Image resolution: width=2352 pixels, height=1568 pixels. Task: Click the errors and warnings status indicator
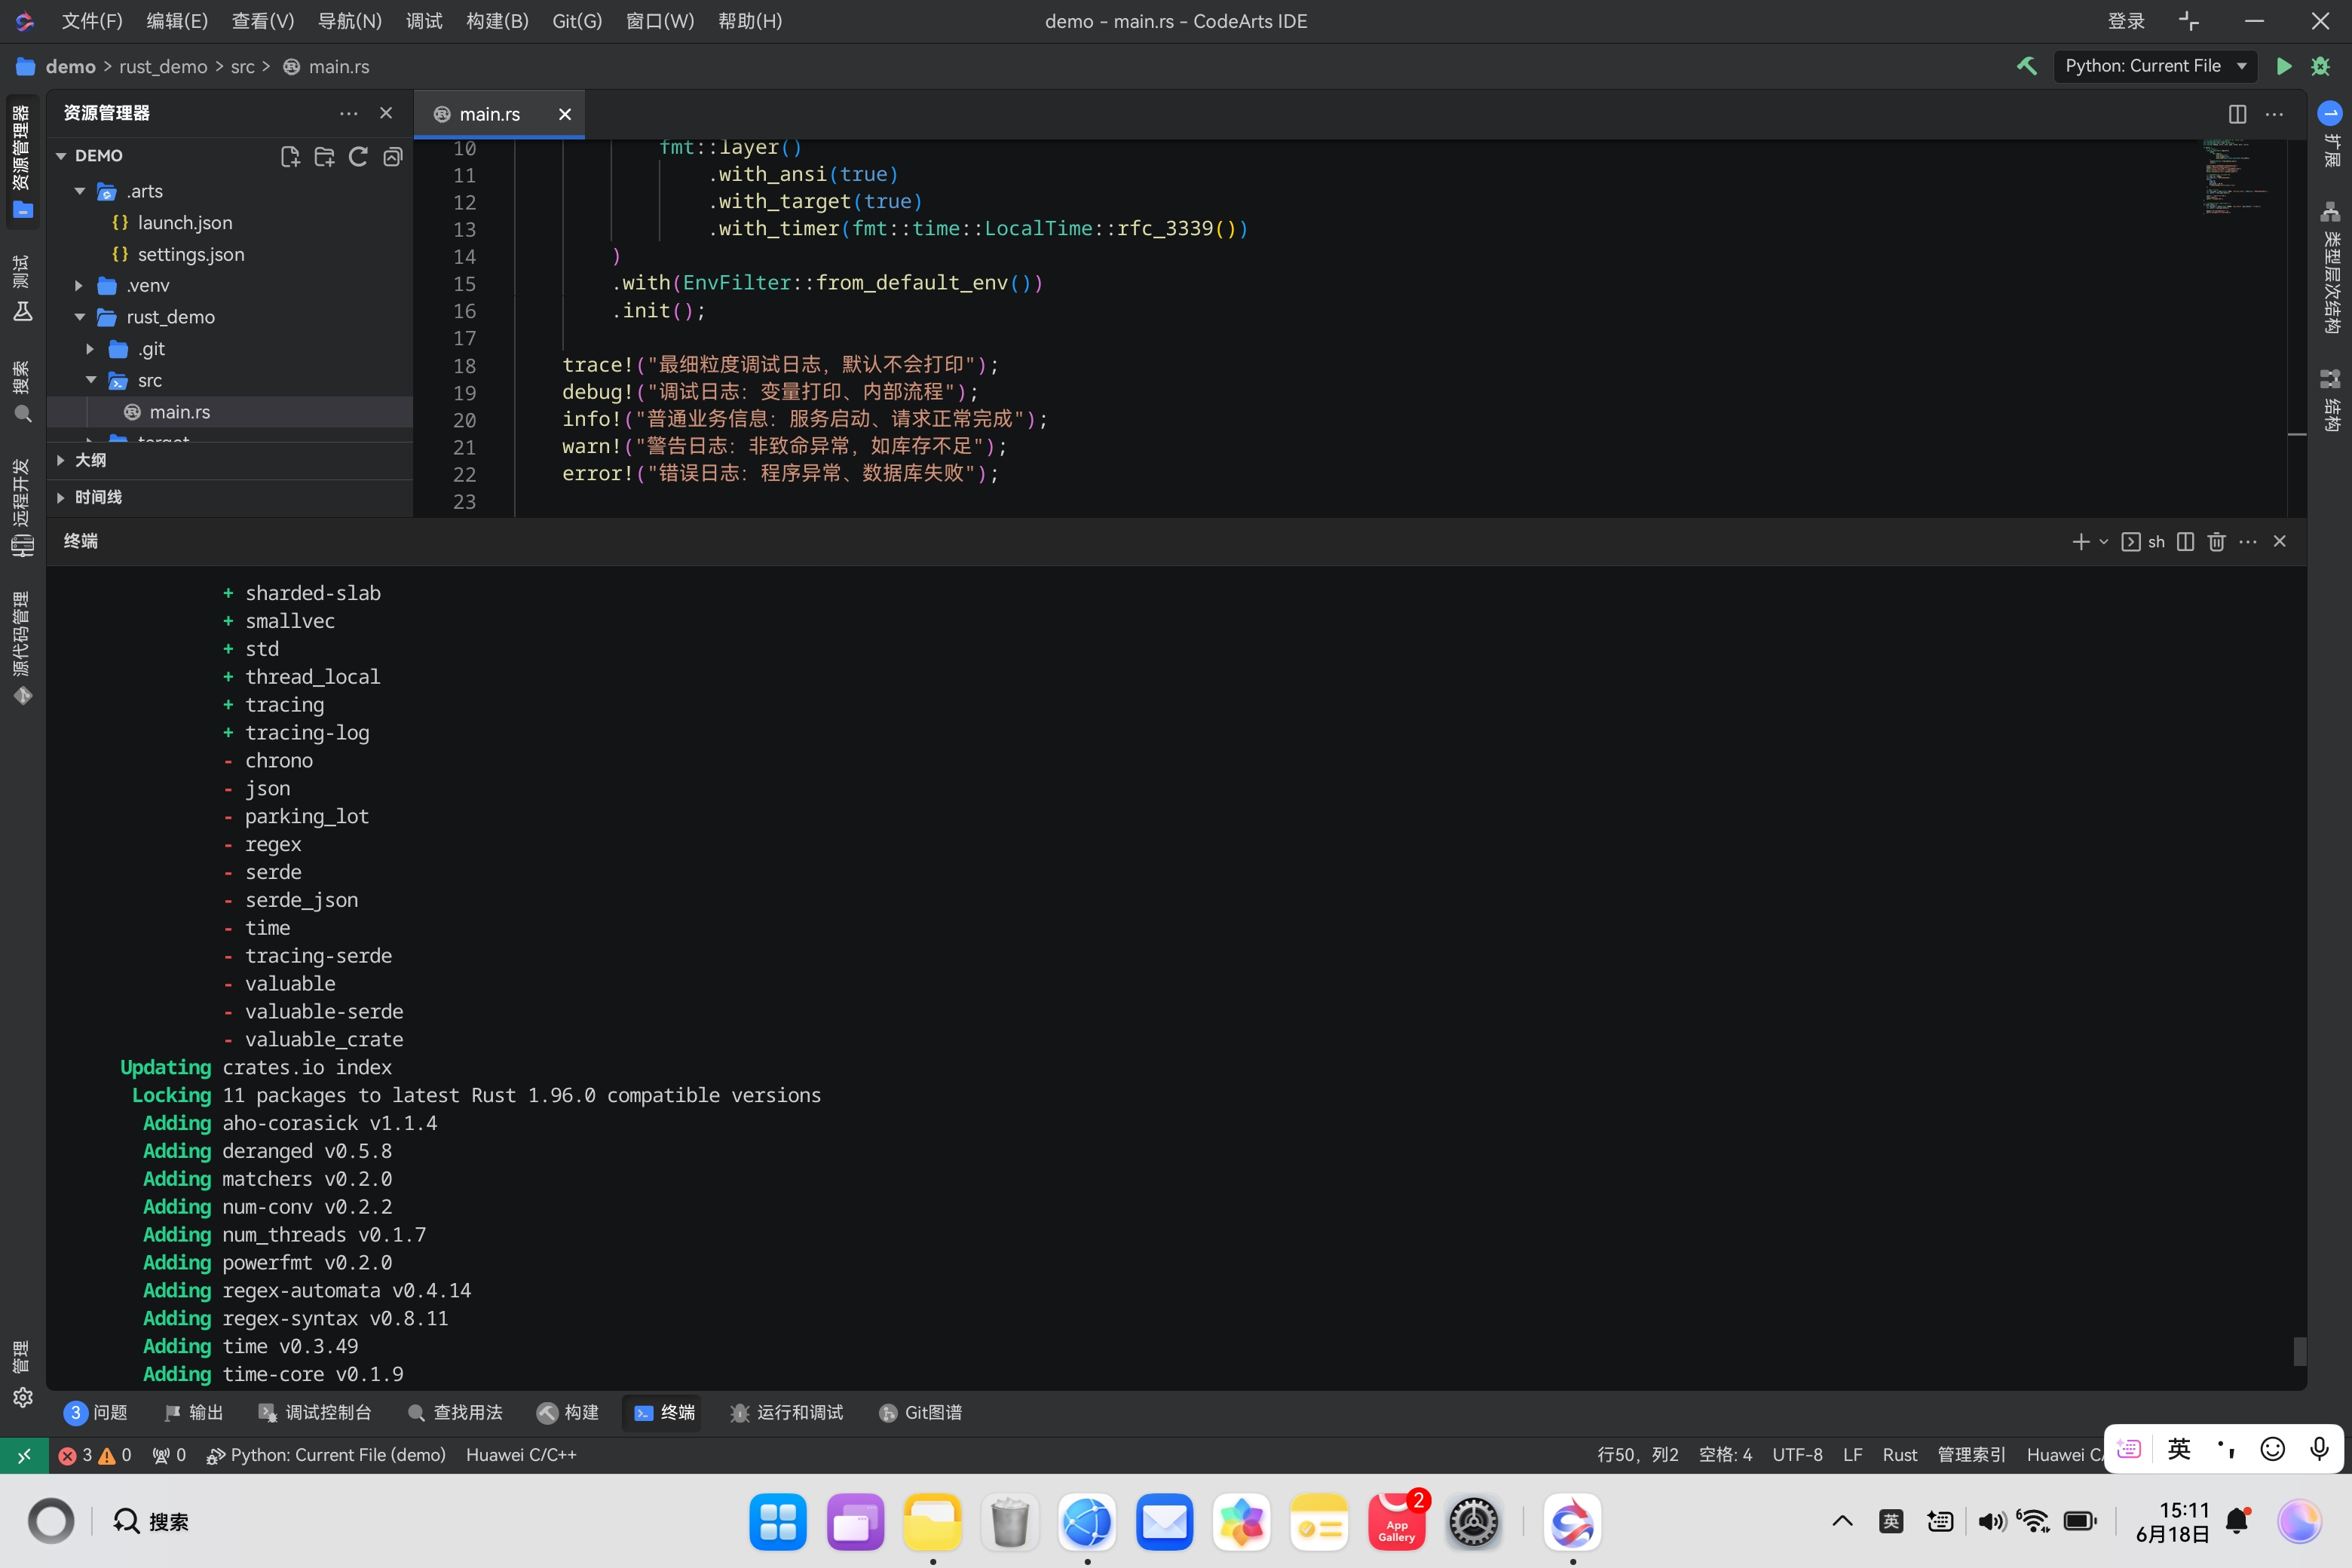coord(95,1455)
